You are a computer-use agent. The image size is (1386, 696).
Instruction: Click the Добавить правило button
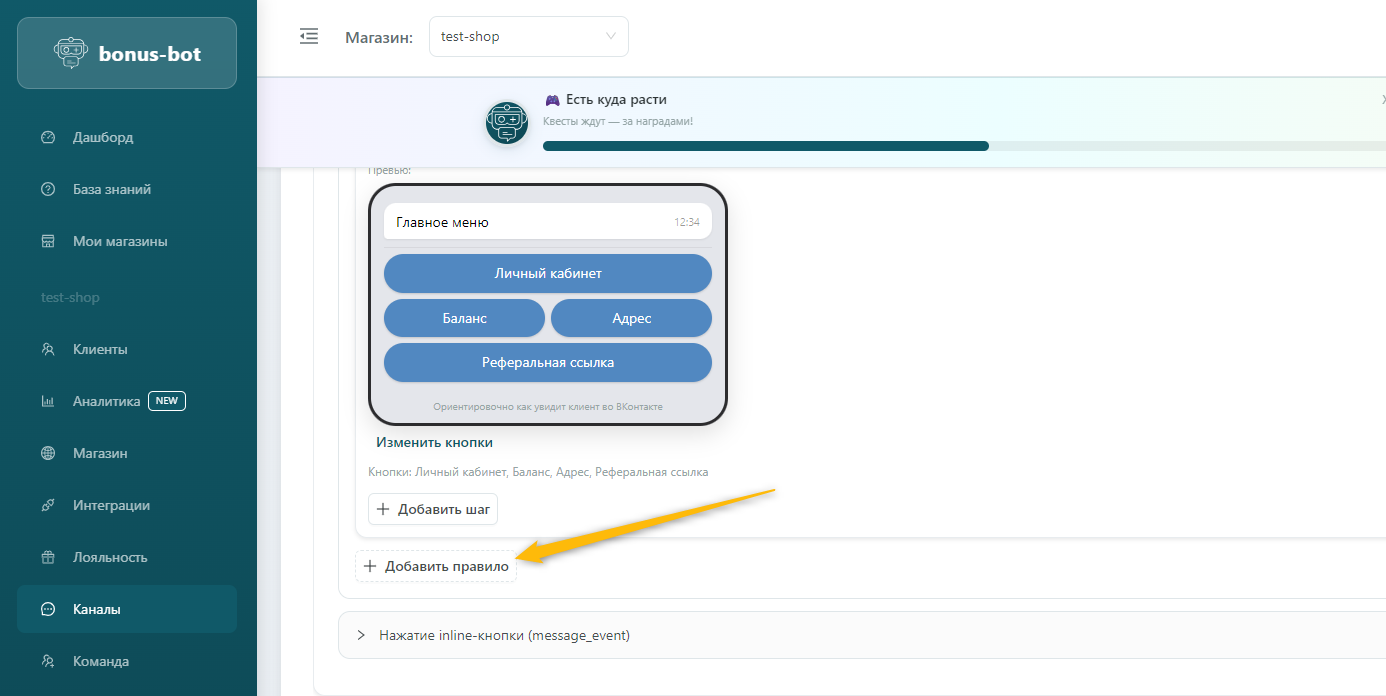(436, 566)
